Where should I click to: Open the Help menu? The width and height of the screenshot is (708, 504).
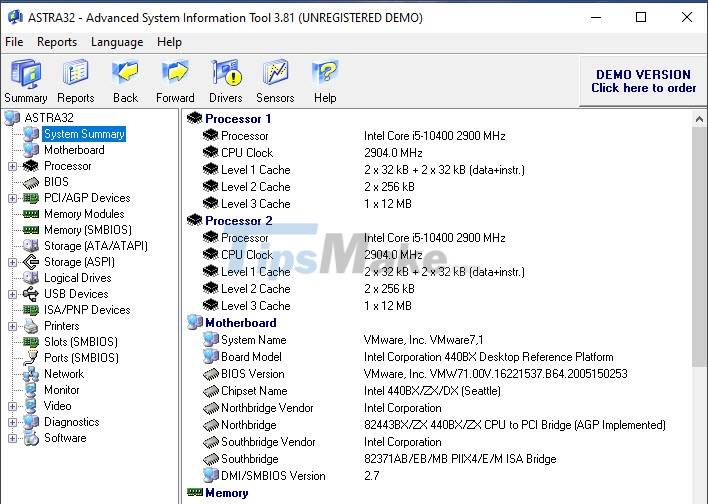tap(169, 42)
